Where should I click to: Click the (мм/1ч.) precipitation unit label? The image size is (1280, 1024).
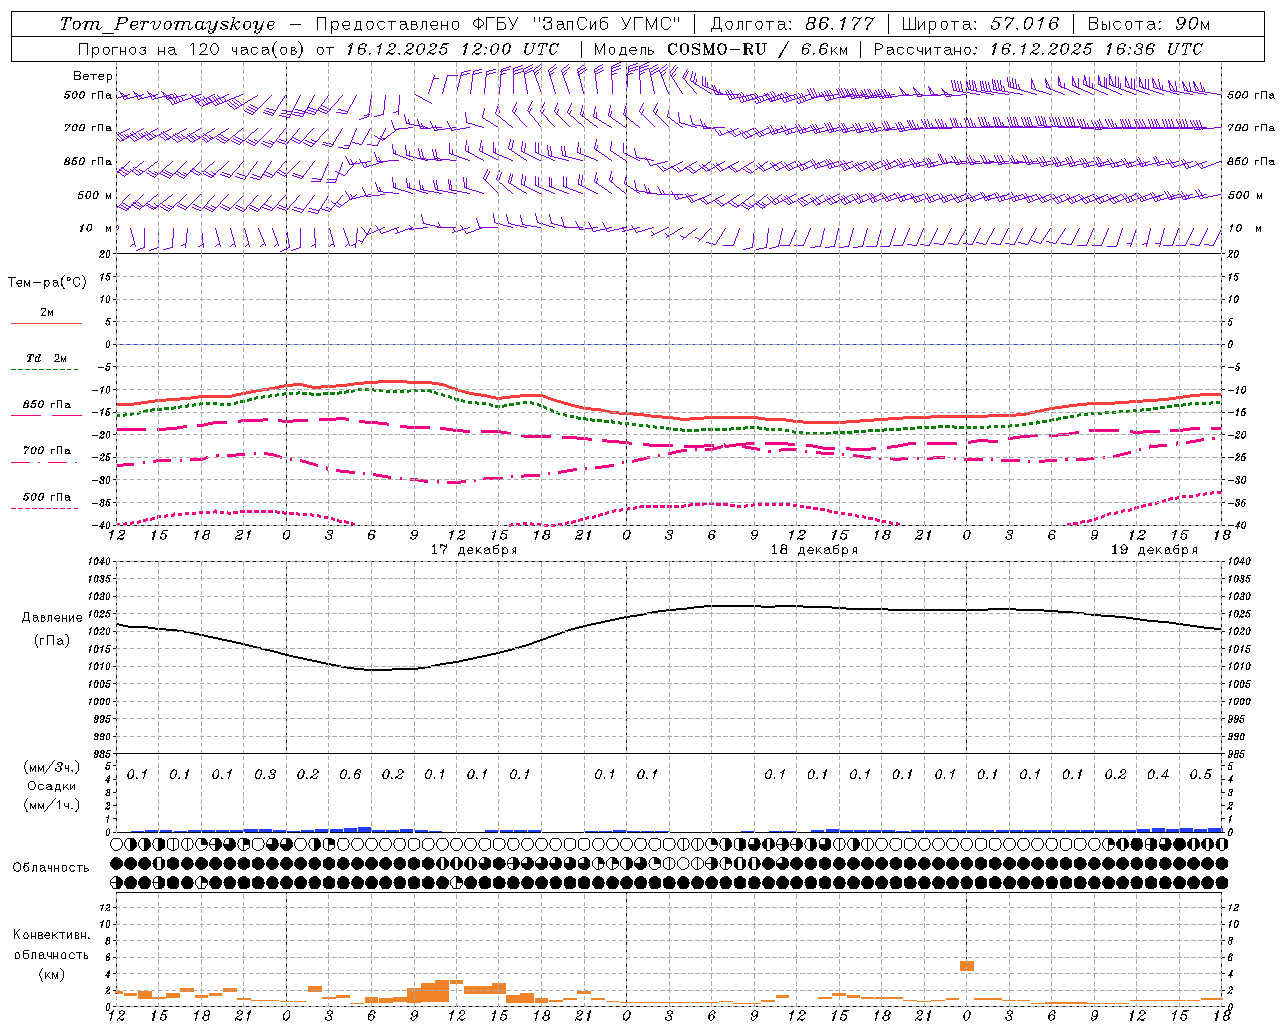coord(52,805)
